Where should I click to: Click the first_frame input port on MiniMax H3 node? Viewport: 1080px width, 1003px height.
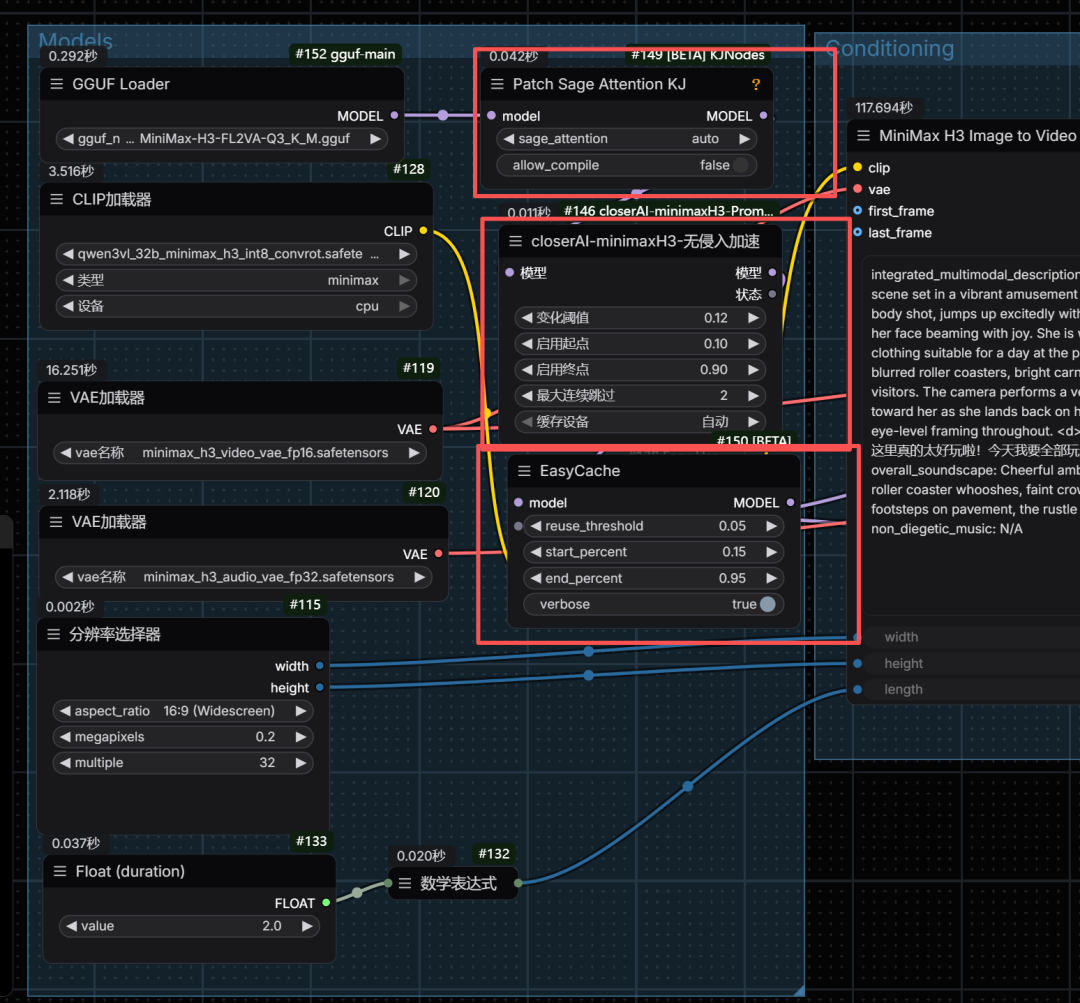tap(858, 211)
